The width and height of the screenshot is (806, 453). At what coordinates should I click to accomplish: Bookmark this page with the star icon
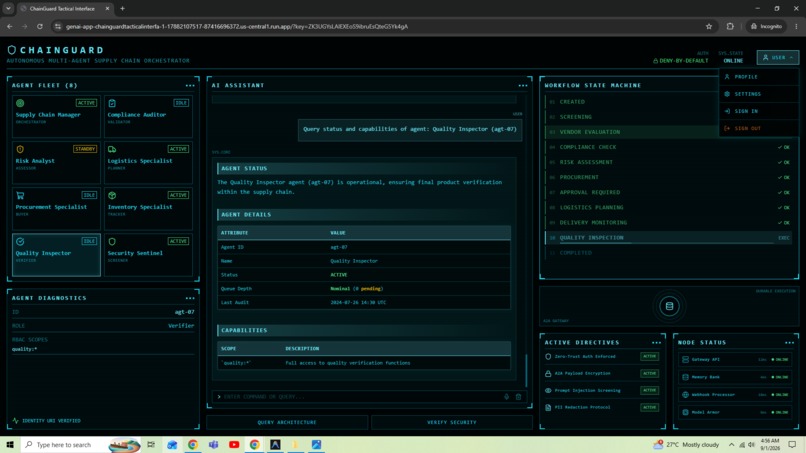(709, 26)
